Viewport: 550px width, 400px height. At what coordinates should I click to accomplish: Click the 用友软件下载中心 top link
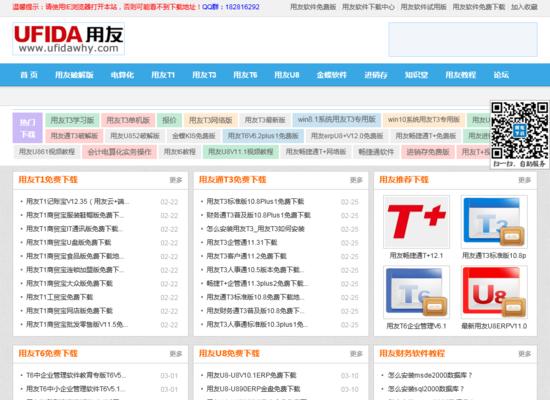368,7
